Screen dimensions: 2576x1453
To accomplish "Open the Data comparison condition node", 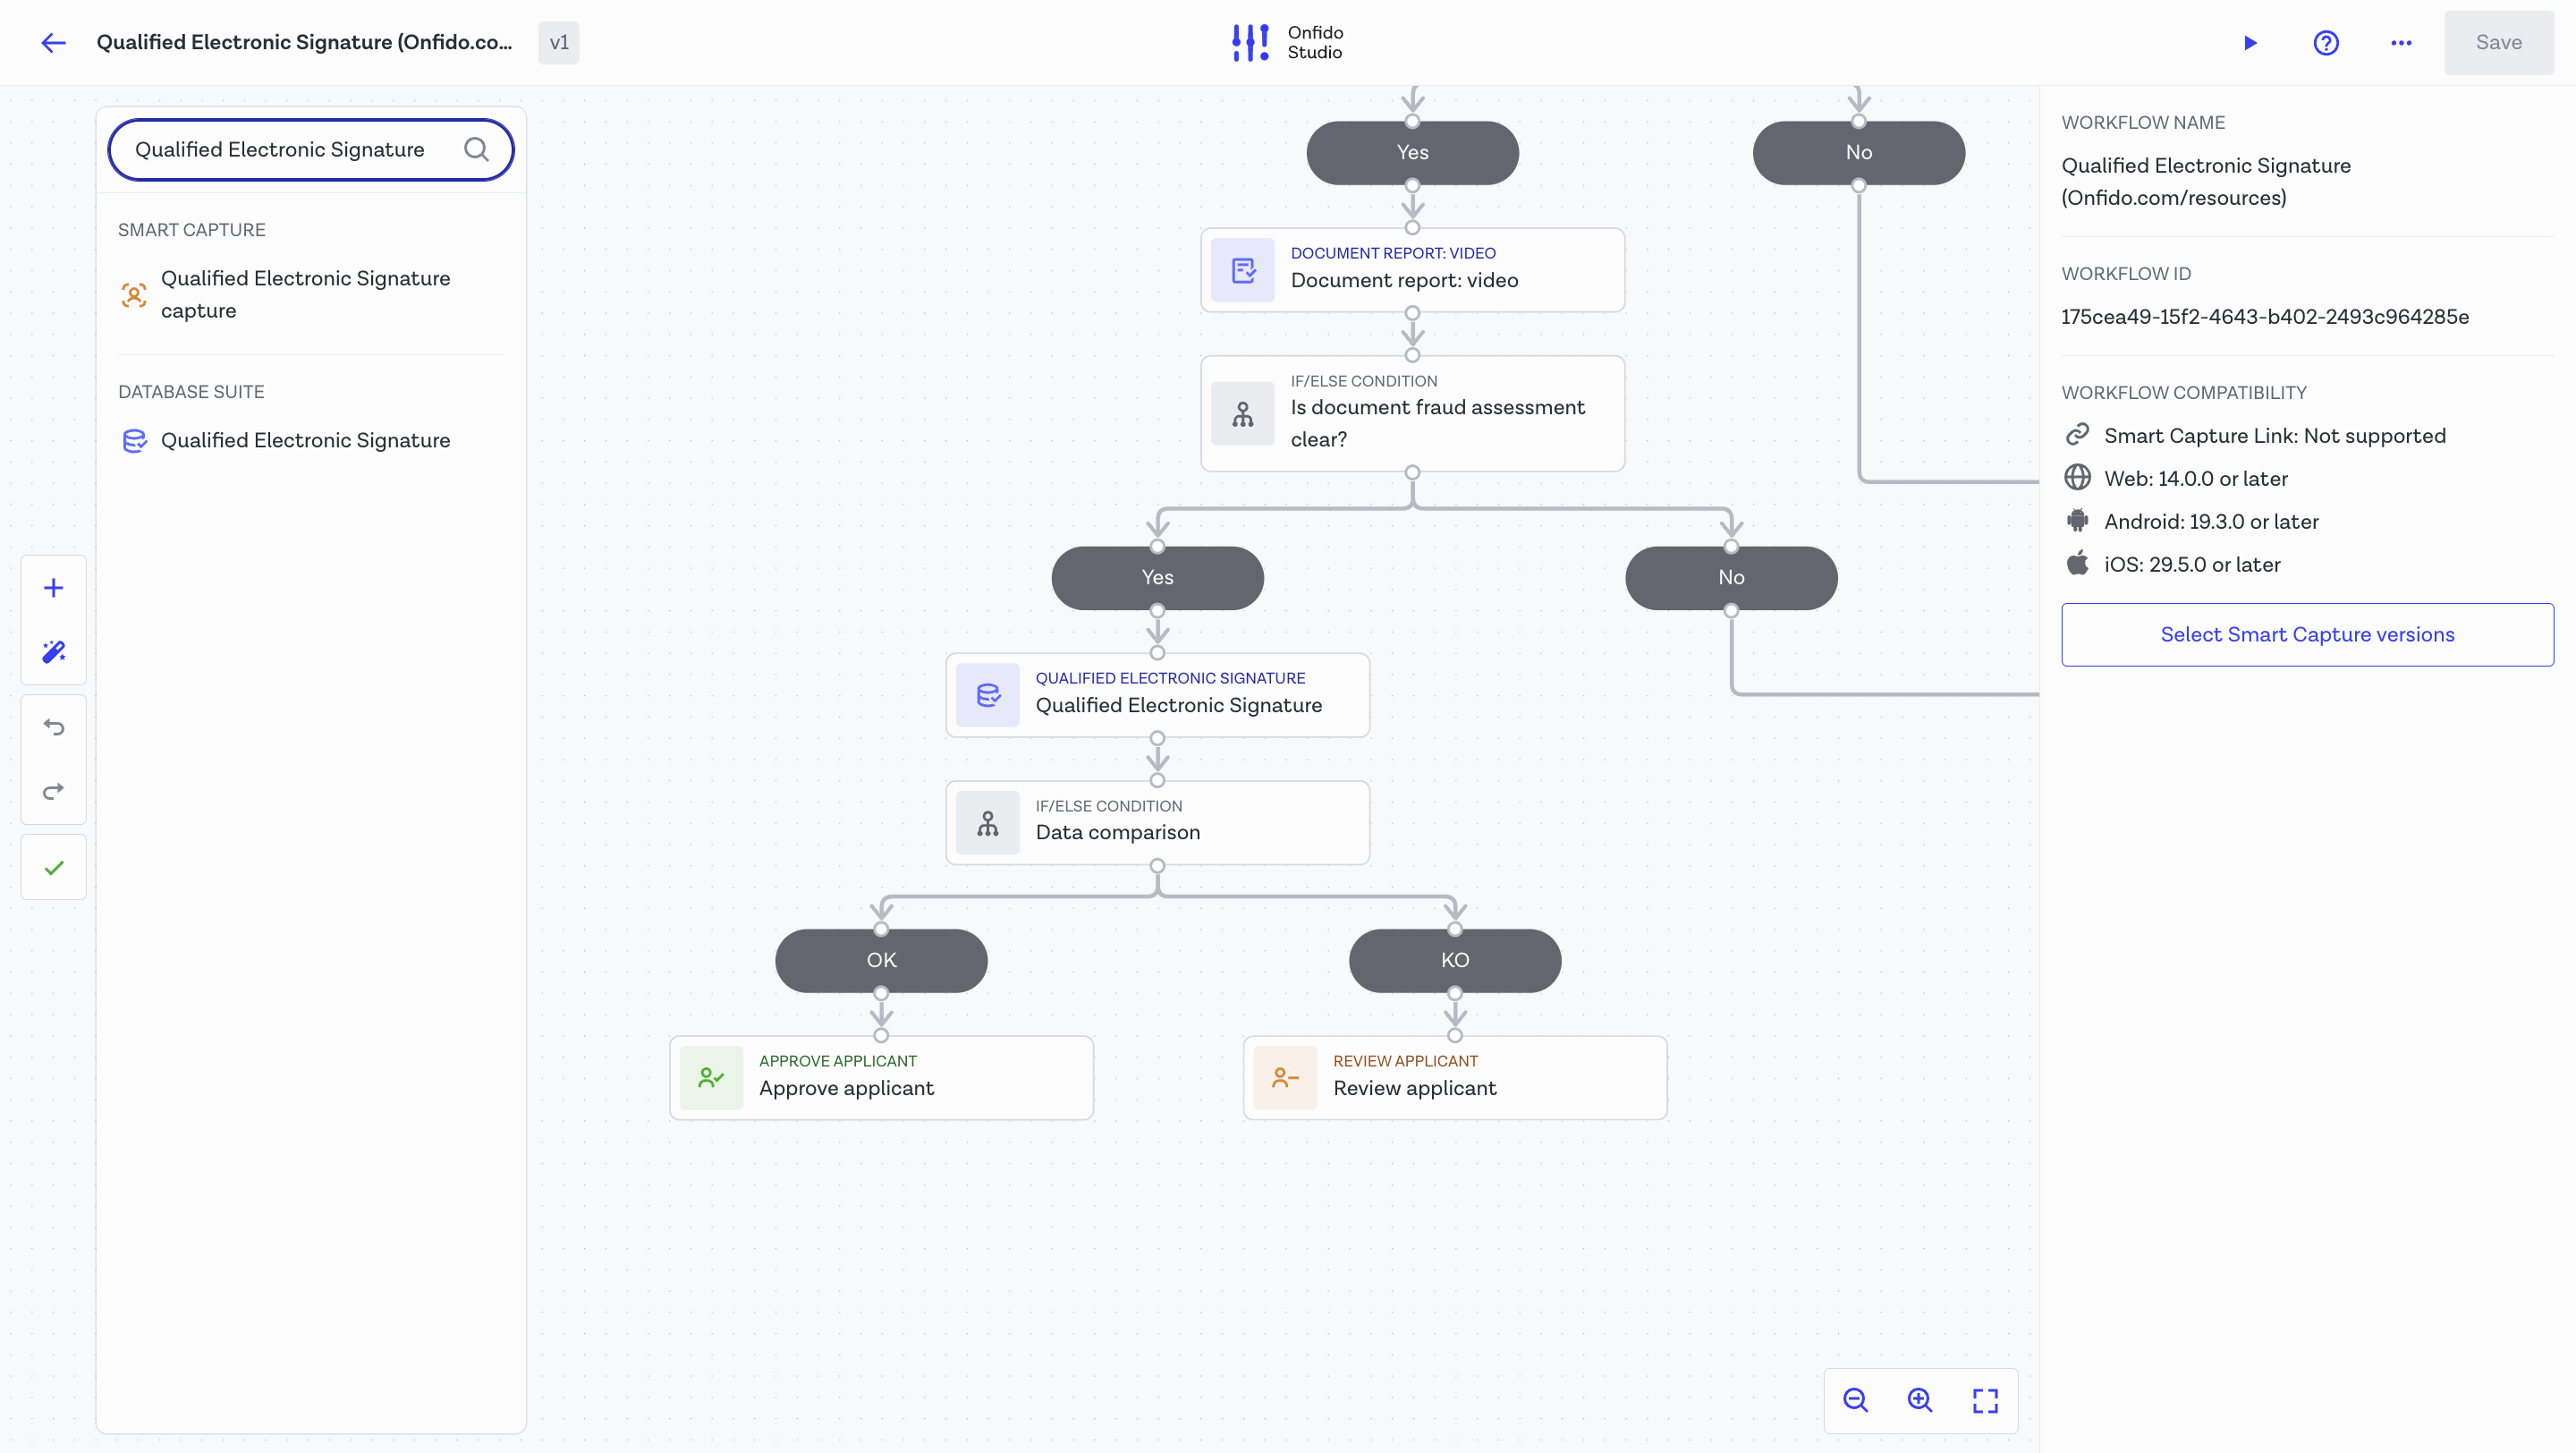I will [1157, 822].
